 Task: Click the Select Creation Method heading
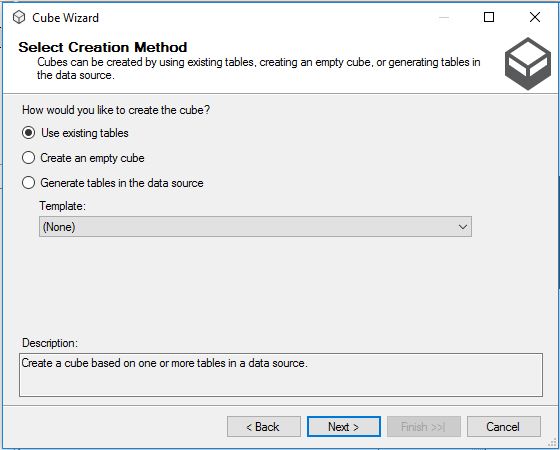pos(103,47)
